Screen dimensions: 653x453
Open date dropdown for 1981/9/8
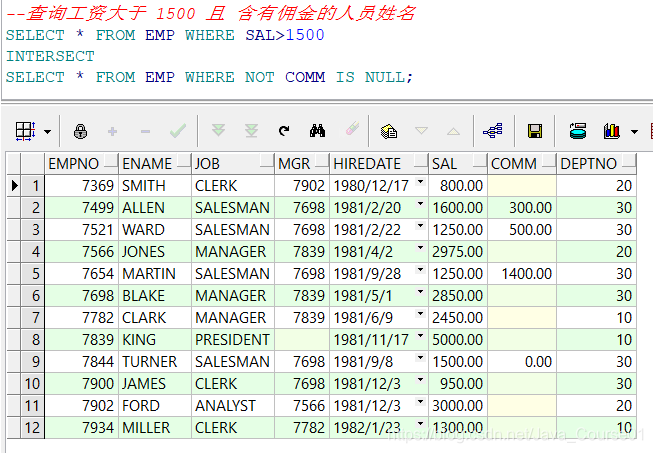421,358
